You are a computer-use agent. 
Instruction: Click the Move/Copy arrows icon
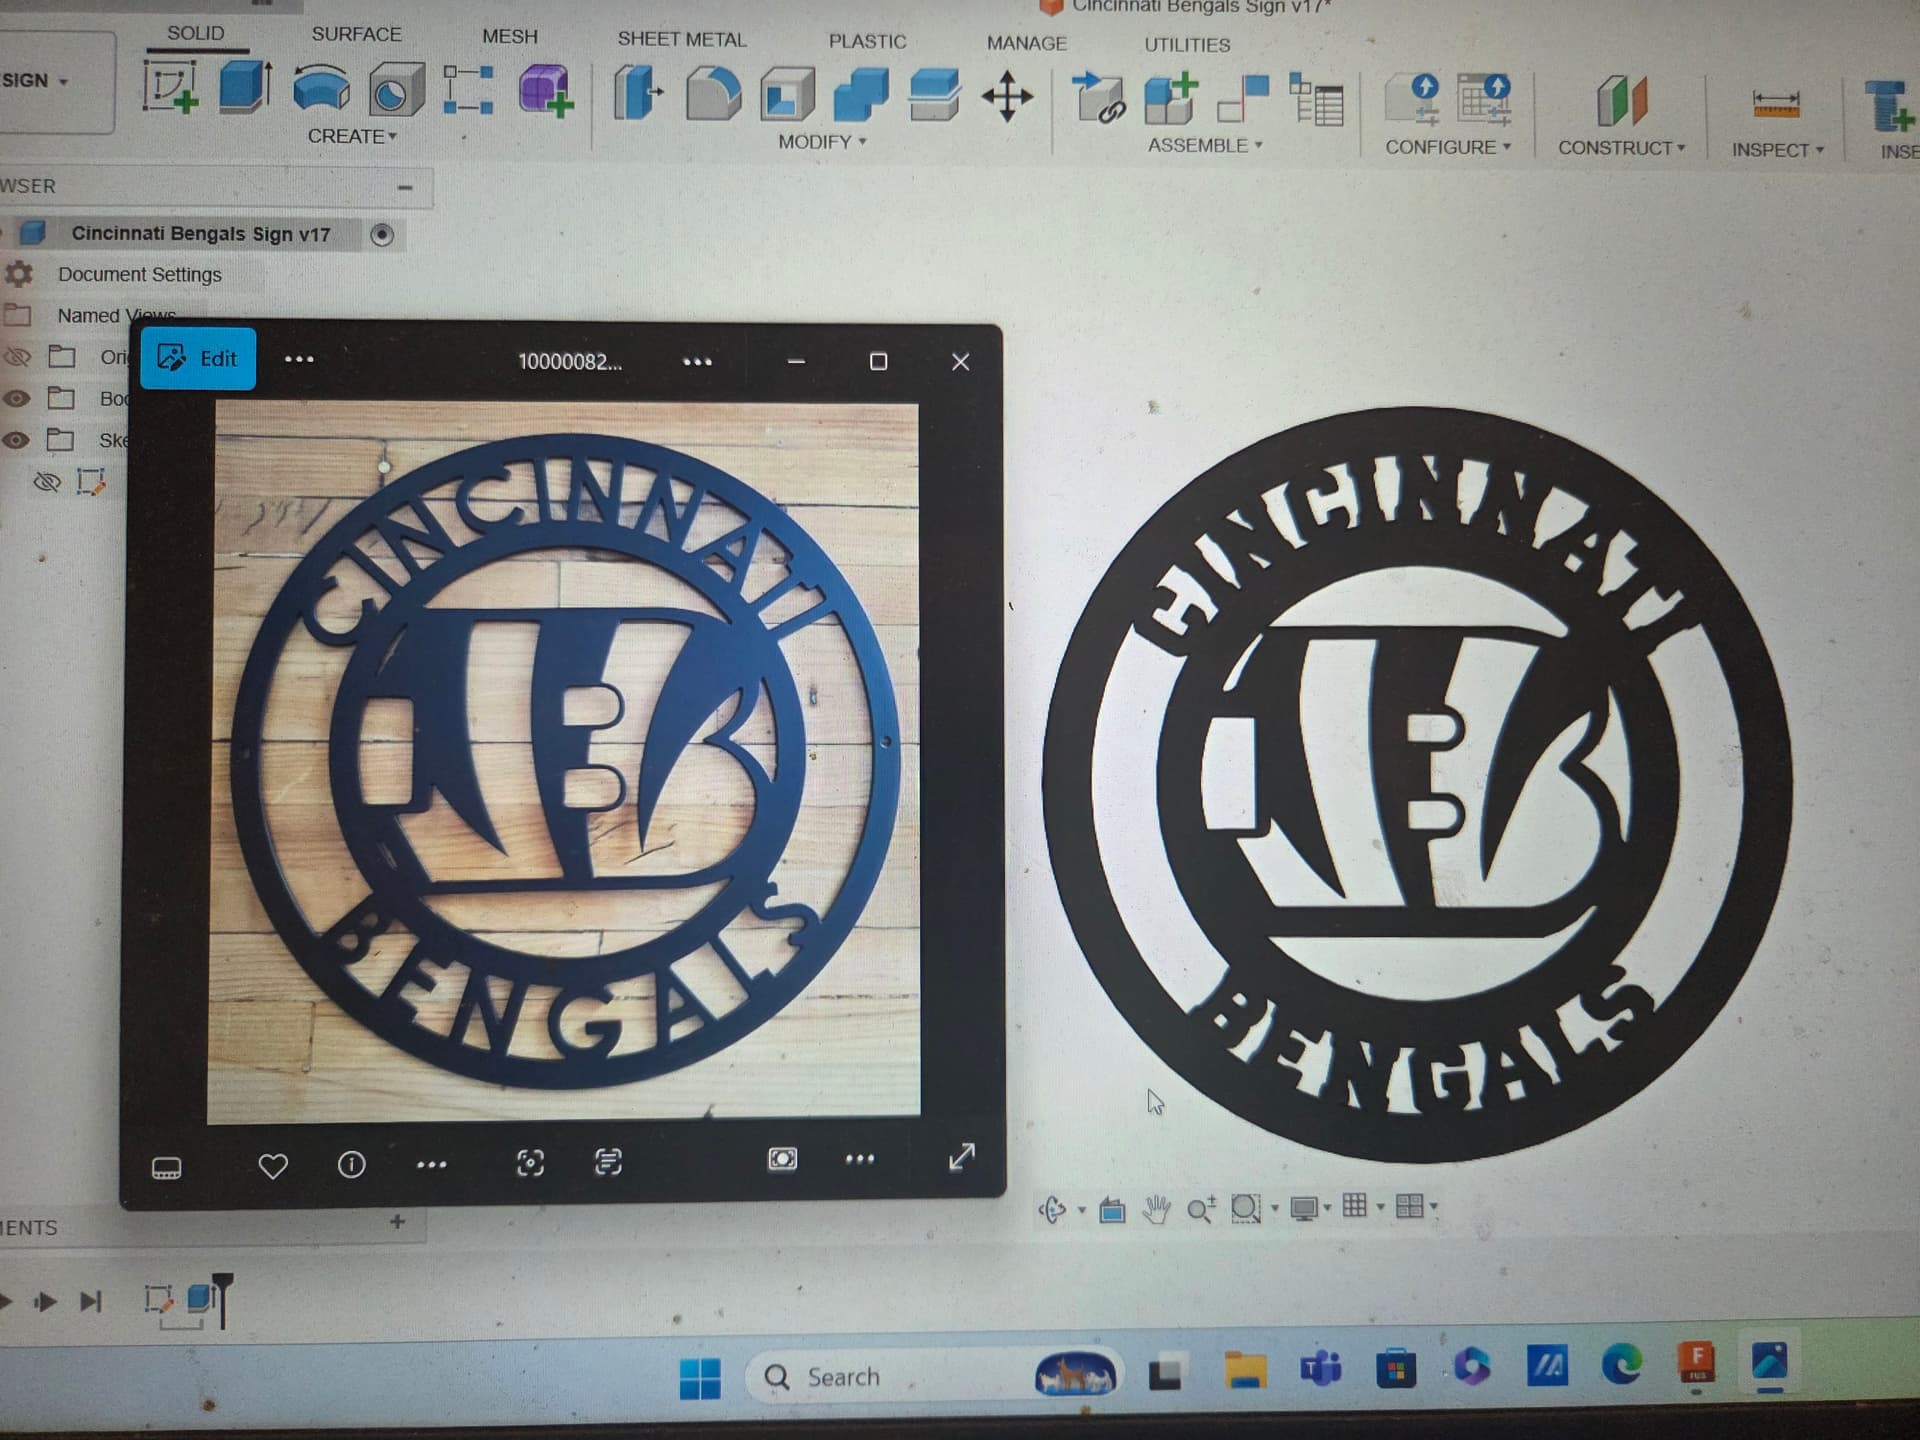pyautogui.click(x=1007, y=97)
